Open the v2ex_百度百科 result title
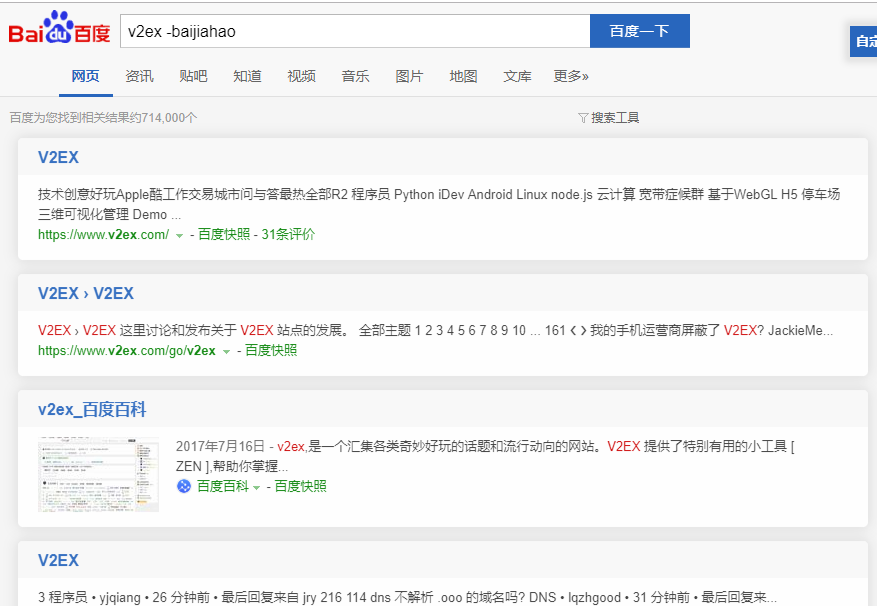Viewport: 877px width, 606px height. point(92,410)
